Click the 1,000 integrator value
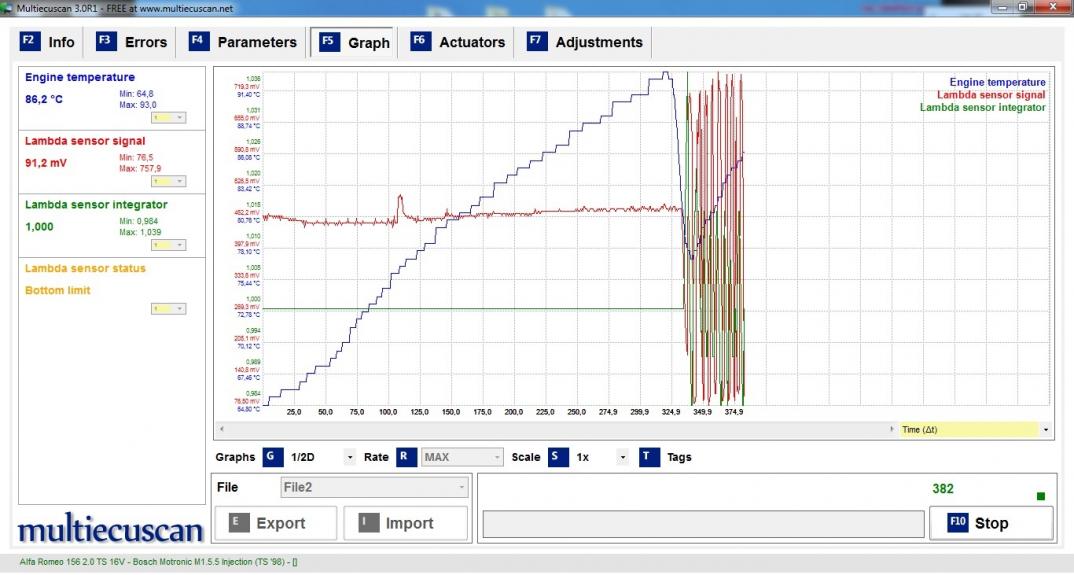The height and width of the screenshot is (575, 1074). point(39,227)
